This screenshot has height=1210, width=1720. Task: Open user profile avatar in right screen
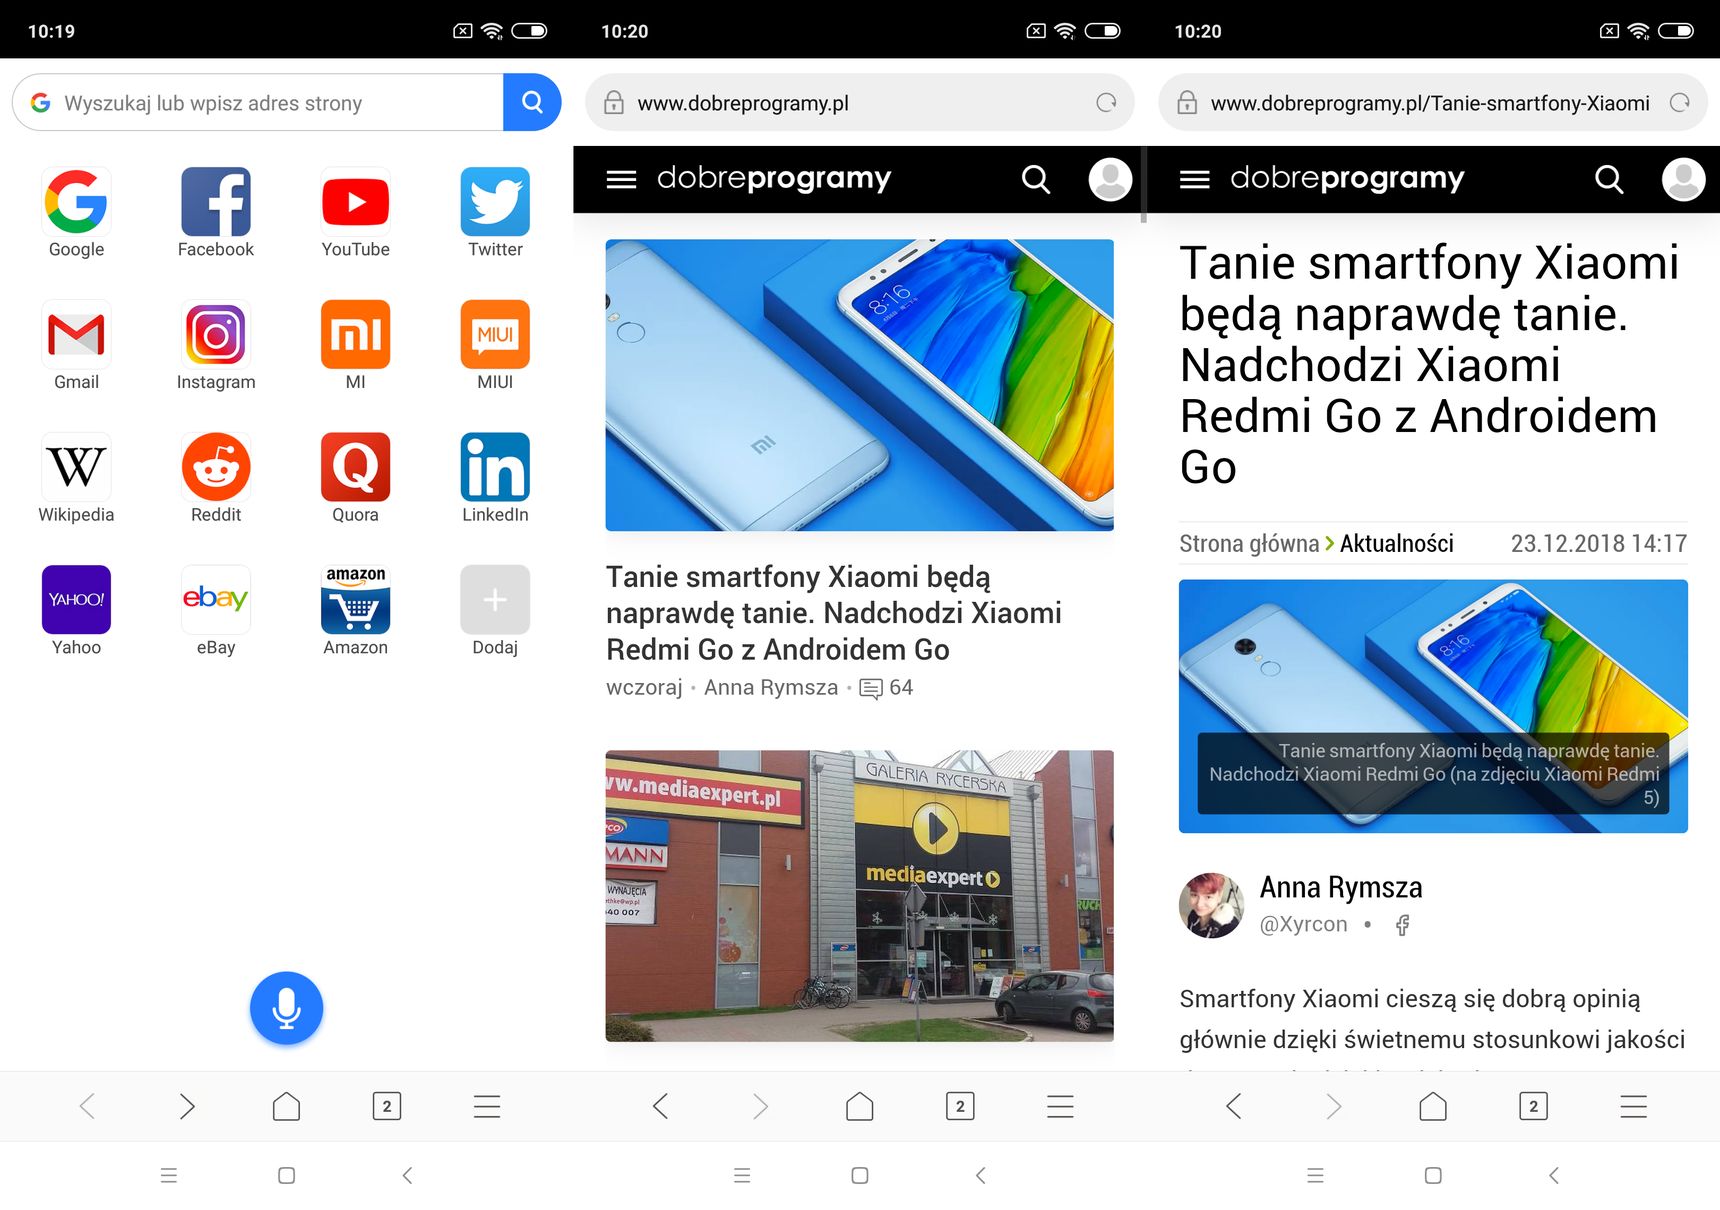(1683, 179)
